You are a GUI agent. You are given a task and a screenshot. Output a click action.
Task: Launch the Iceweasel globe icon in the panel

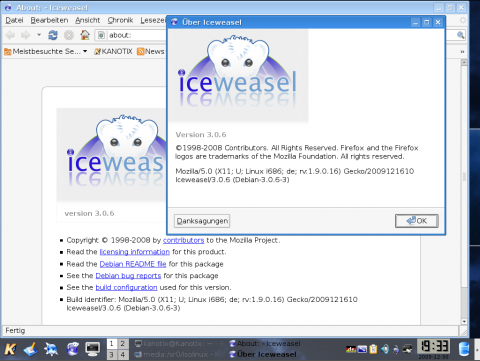coord(72,349)
